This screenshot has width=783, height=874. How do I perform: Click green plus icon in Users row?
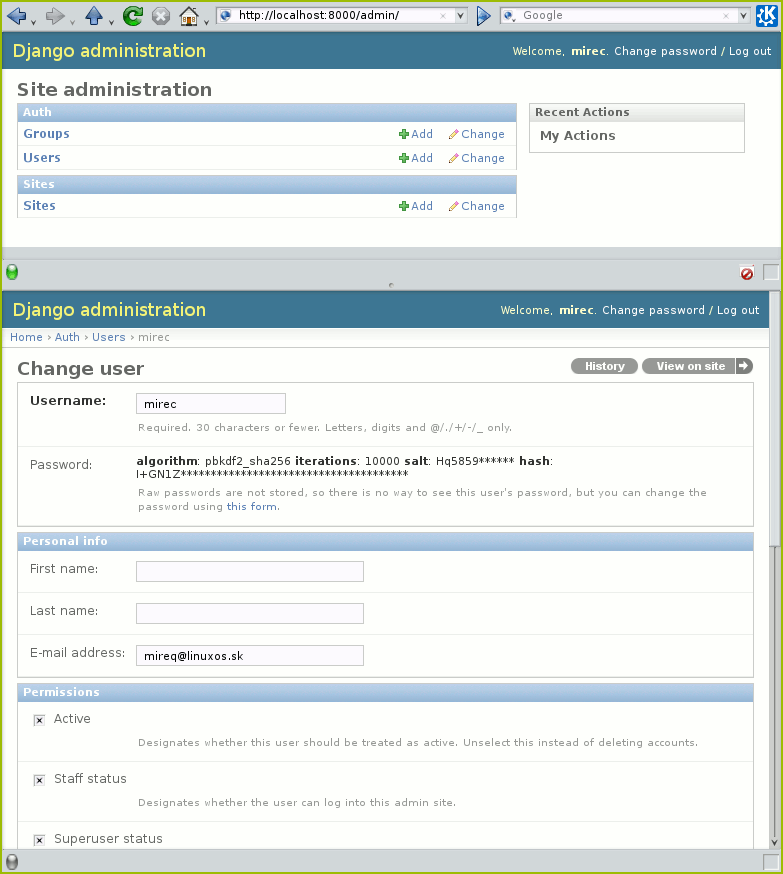404,158
